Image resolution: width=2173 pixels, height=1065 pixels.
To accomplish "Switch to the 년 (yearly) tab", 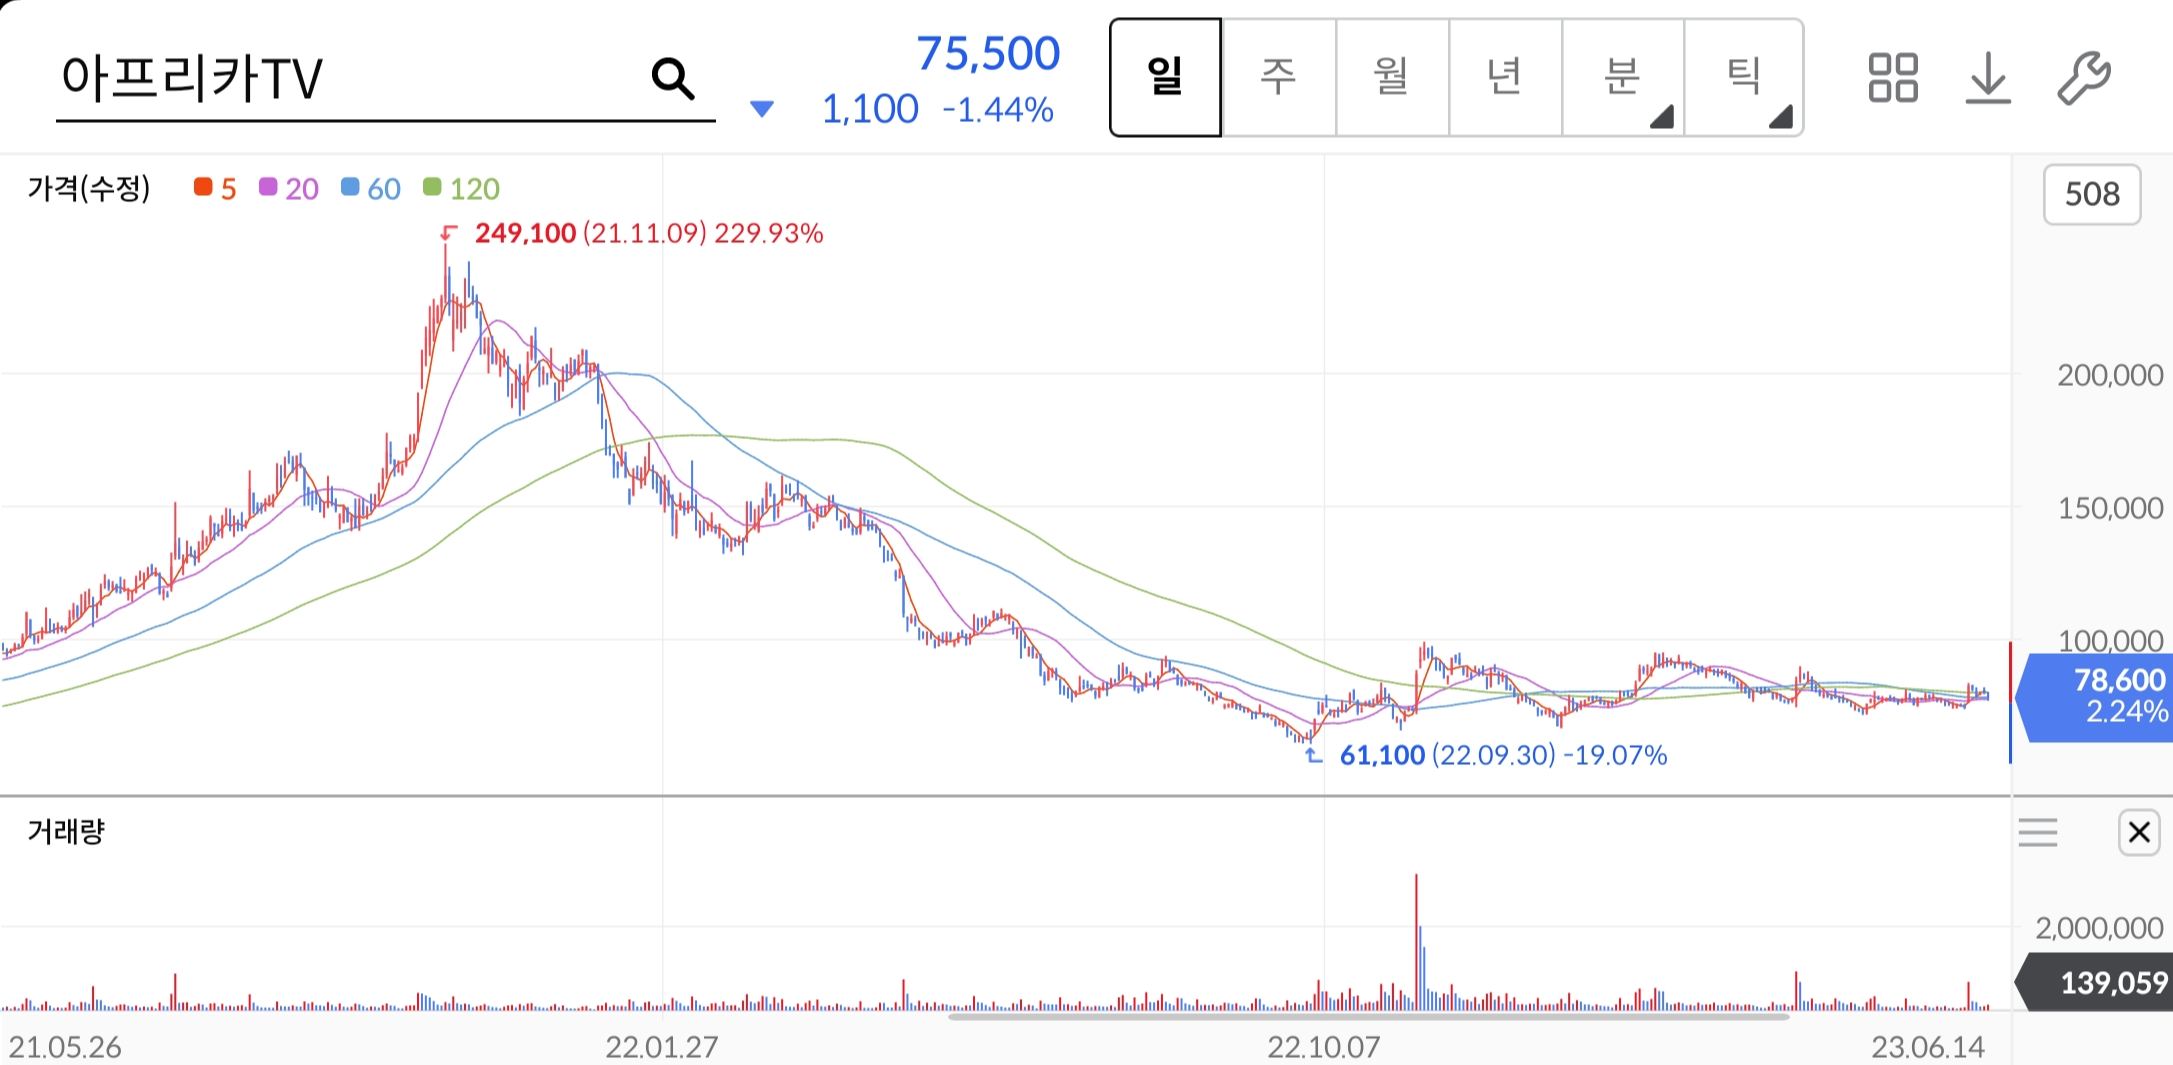I will click(x=1505, y=77).
